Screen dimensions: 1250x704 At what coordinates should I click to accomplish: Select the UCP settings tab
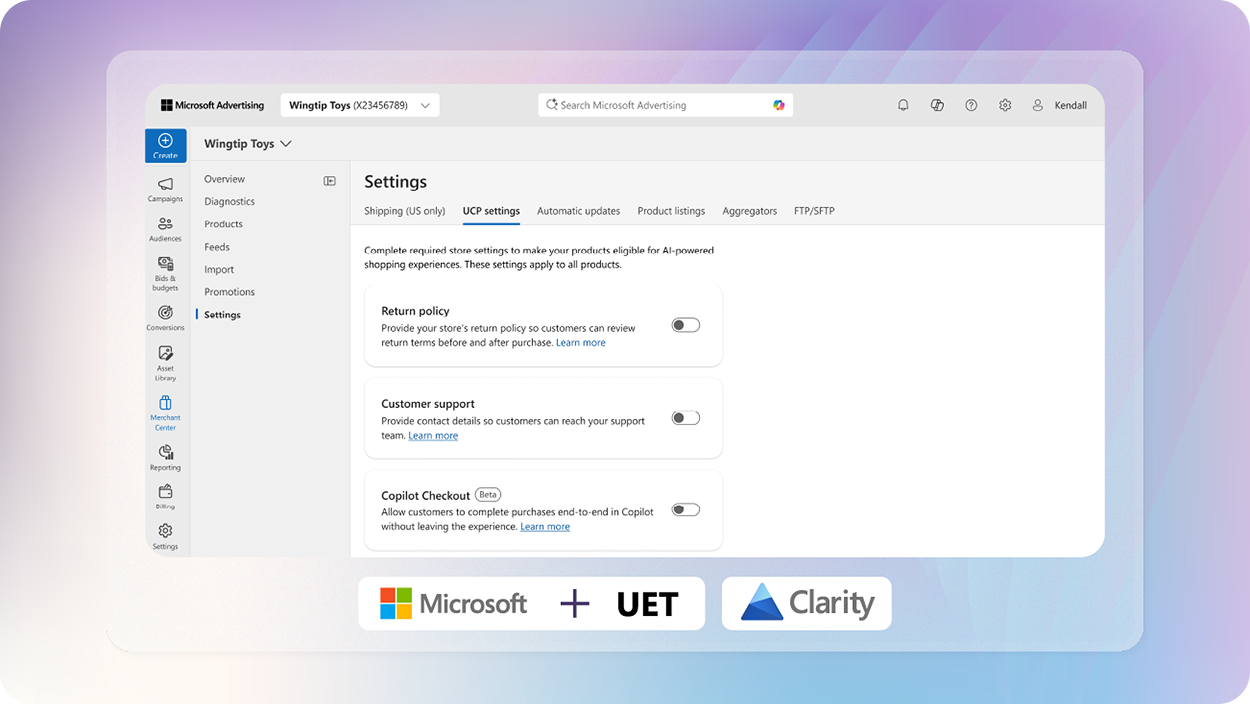pos(491,211)
